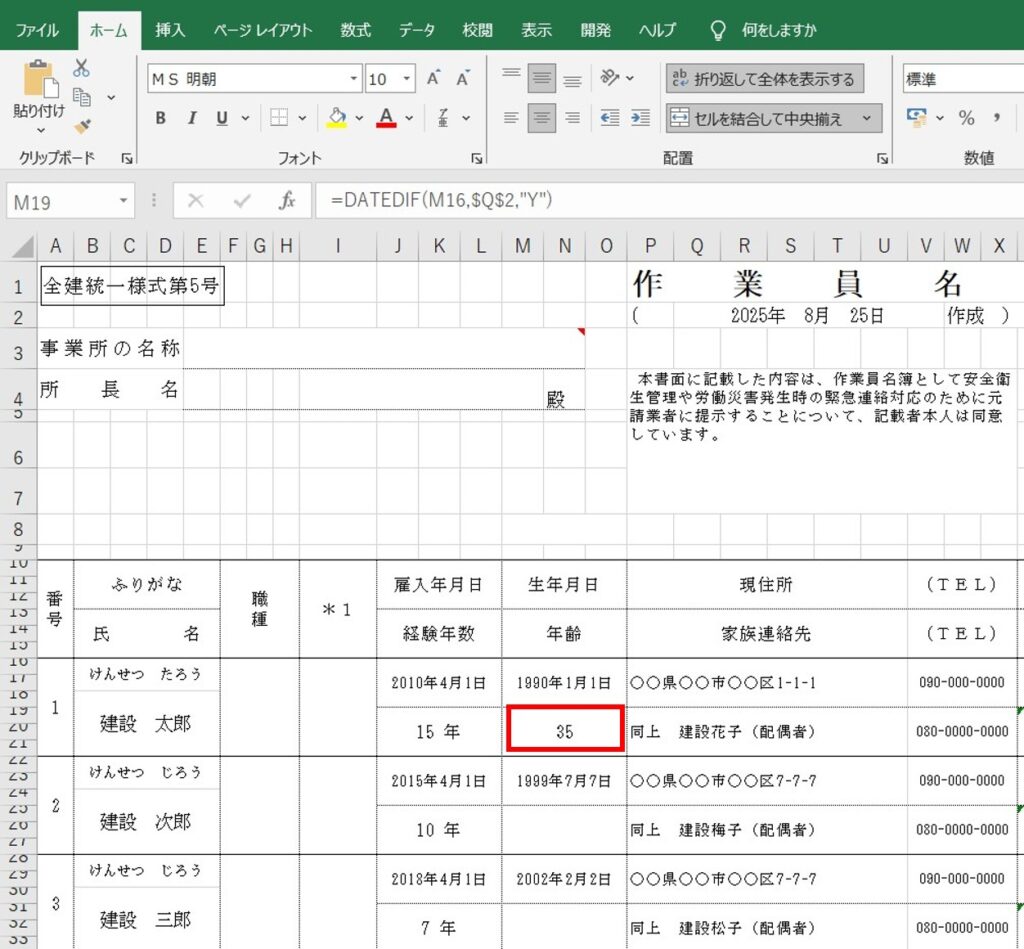Open the font name dropdown MS 明朝
The image size is (1024, 949).
click(x=353, y=79)
